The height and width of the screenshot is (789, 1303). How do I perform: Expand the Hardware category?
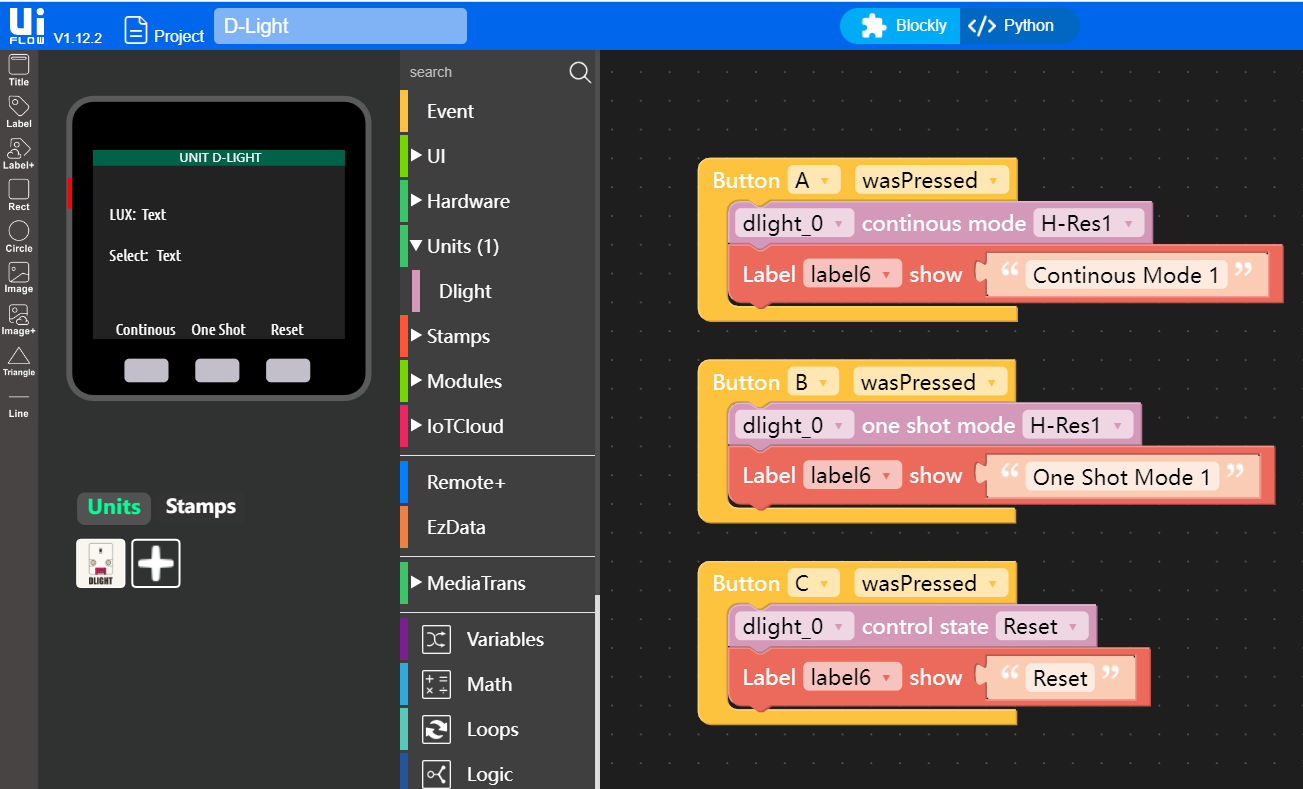tap(467, 201)
